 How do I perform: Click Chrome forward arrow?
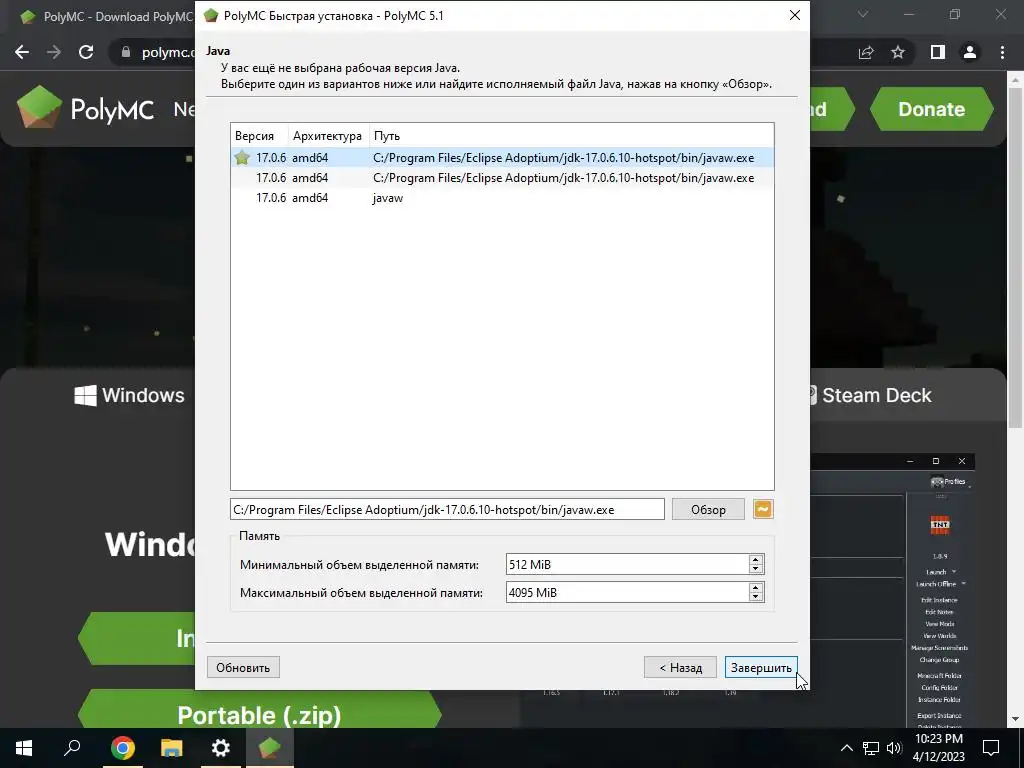[x=54, y=52]
